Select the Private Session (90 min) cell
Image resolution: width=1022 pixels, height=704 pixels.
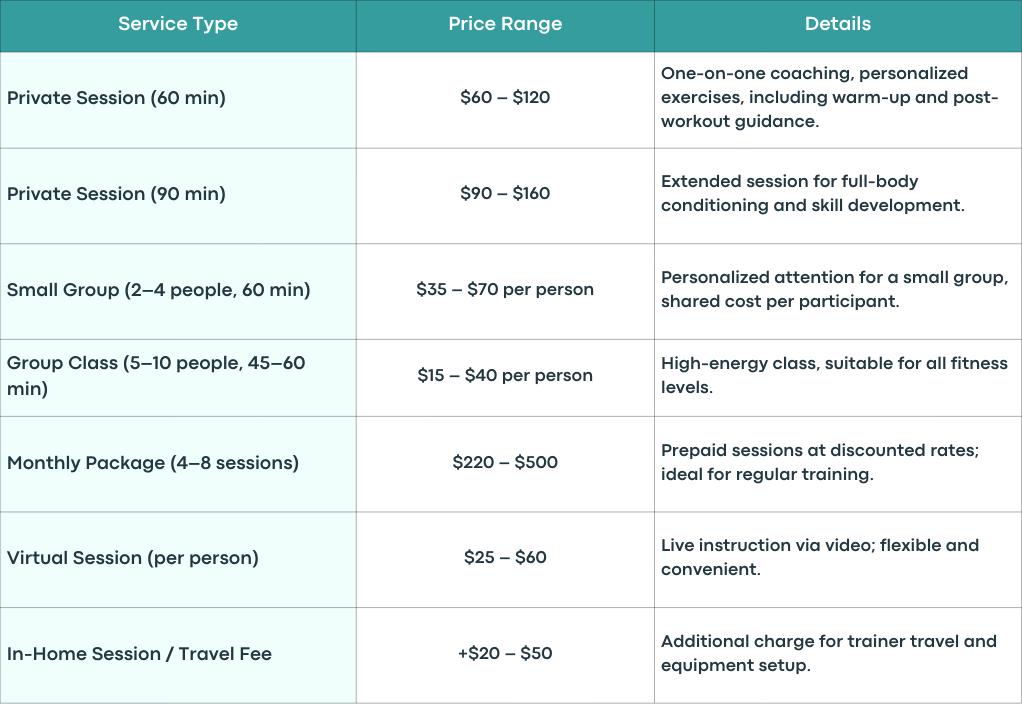[x=178, y=196]
